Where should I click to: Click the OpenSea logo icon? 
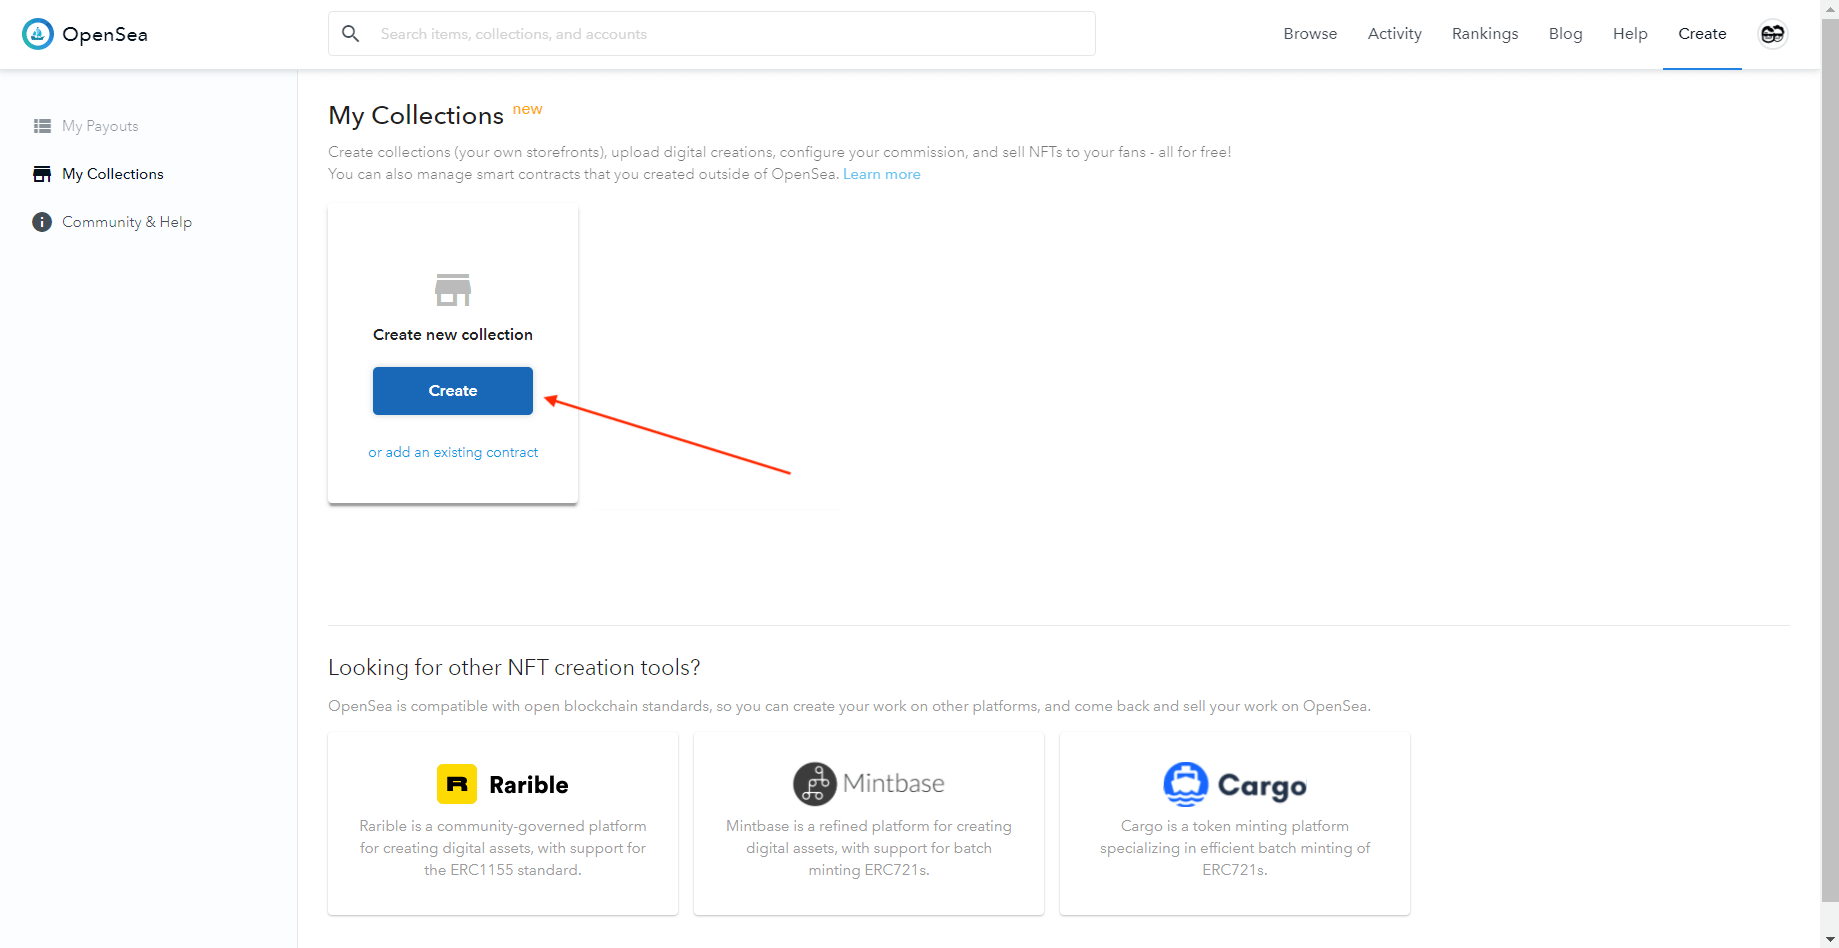[38, 34]
